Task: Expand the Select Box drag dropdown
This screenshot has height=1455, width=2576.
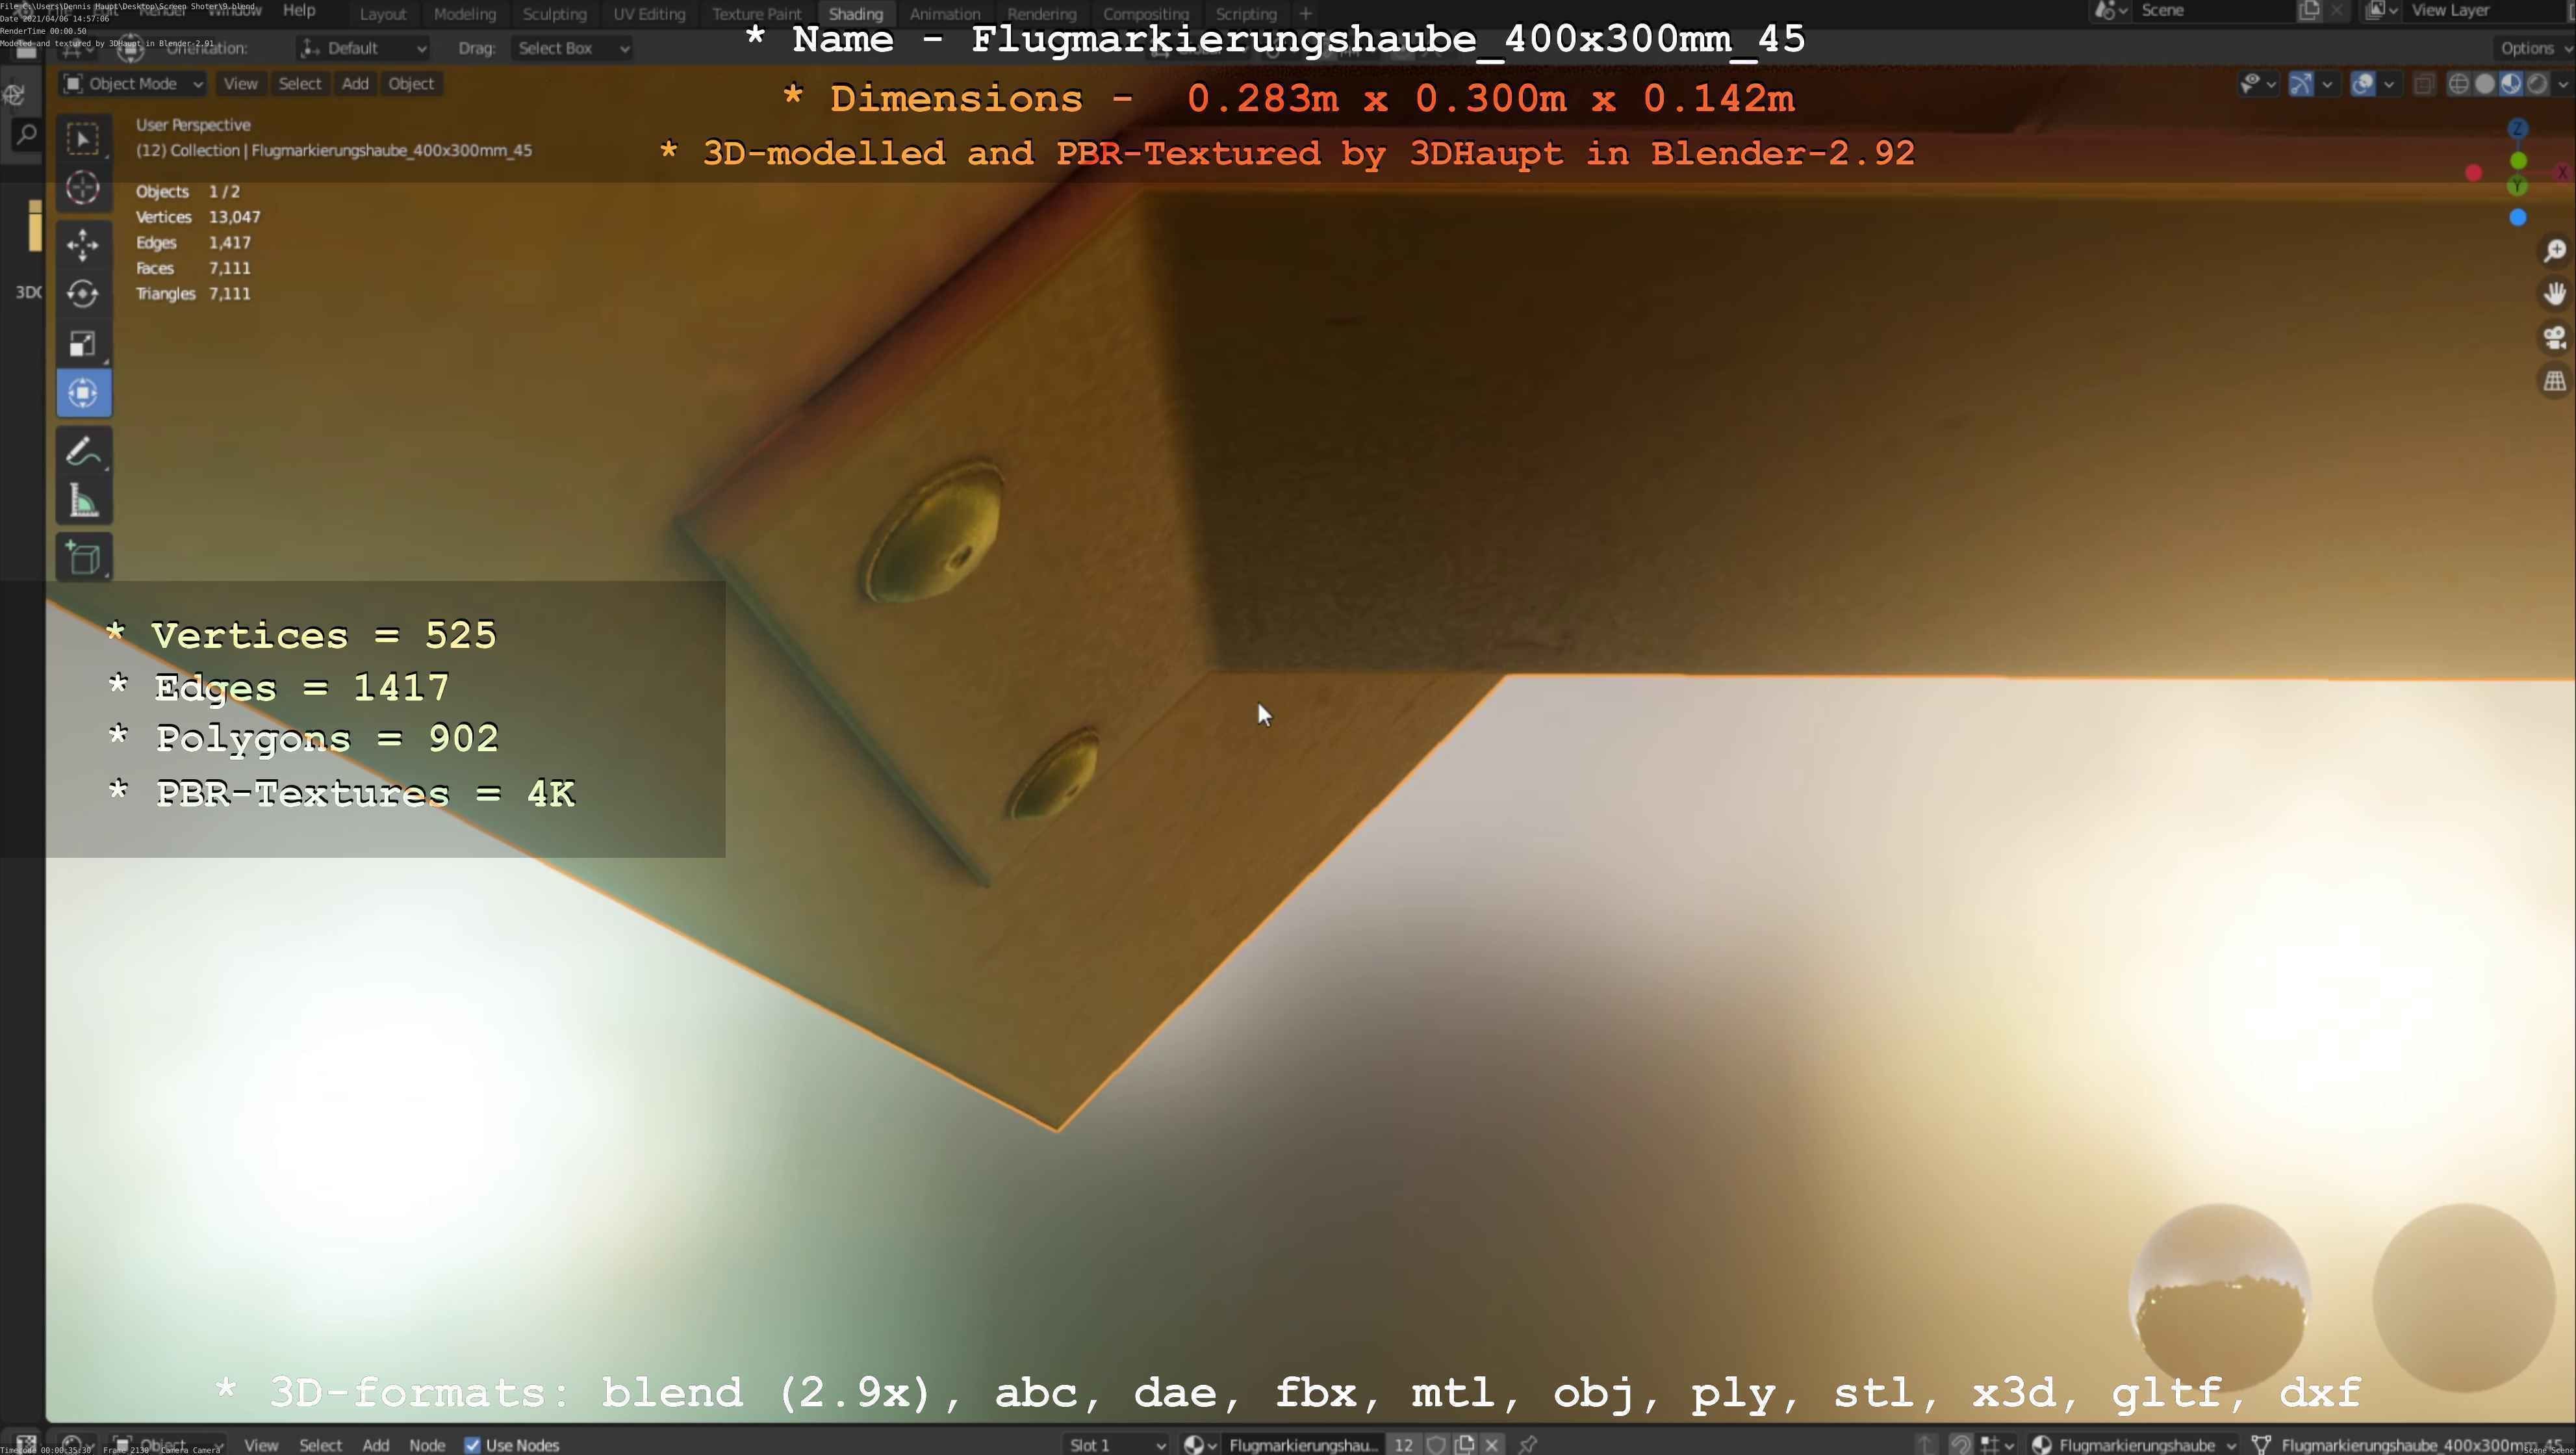Action: point(572,48)
